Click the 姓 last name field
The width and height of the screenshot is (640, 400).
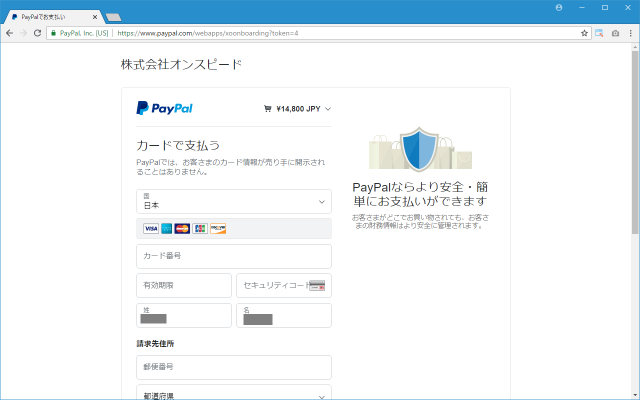[x=184, y=315]
